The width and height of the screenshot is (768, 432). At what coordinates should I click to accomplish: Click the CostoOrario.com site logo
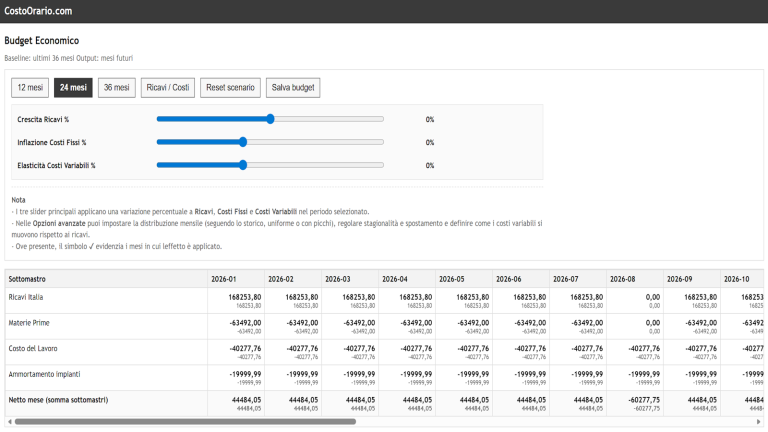(38, 11)
